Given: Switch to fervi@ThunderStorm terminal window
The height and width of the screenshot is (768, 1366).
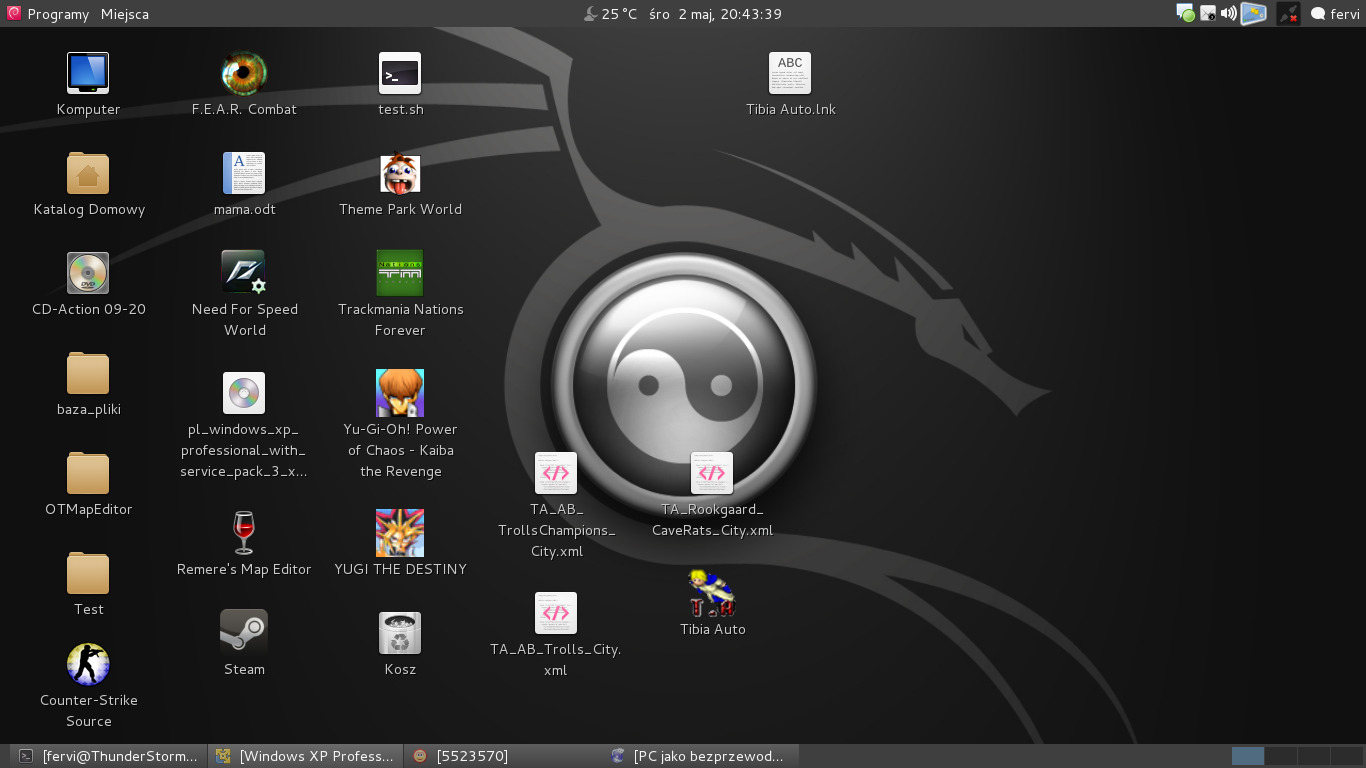Looking at the screenshot, I should tap(109, 756).
